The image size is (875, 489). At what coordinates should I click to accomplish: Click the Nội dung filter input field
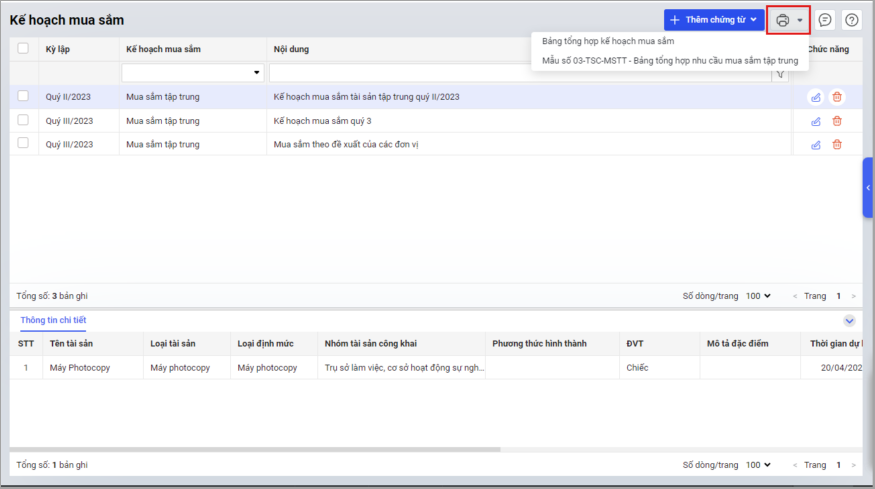tap(520, 73)
